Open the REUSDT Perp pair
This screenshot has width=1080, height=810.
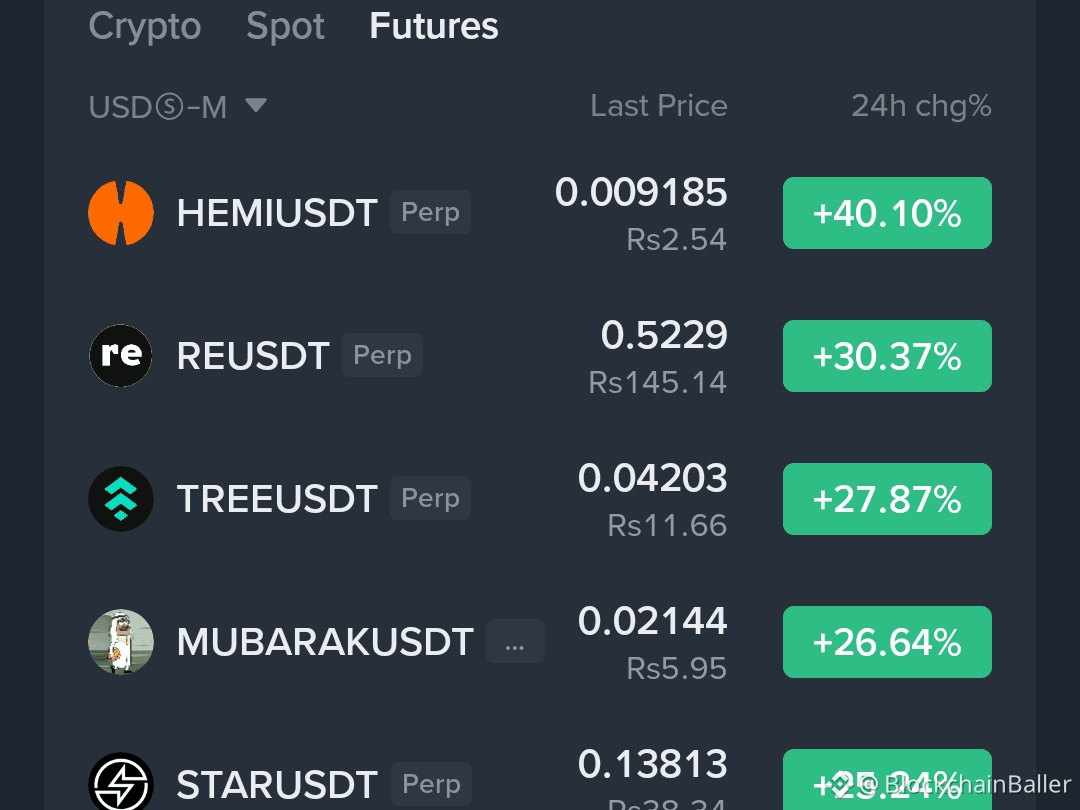pyautogui.click(x=540, y=356)
